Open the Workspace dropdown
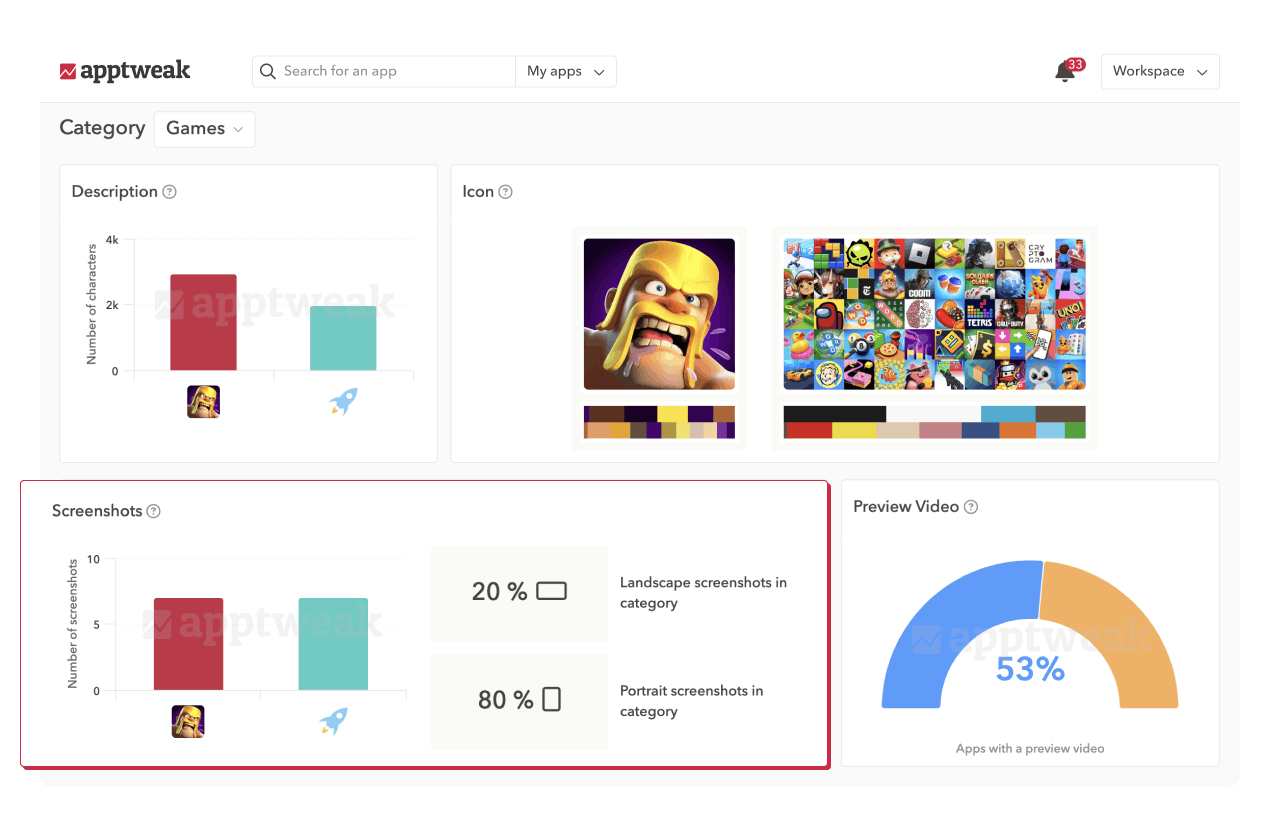 point(1160,71)
